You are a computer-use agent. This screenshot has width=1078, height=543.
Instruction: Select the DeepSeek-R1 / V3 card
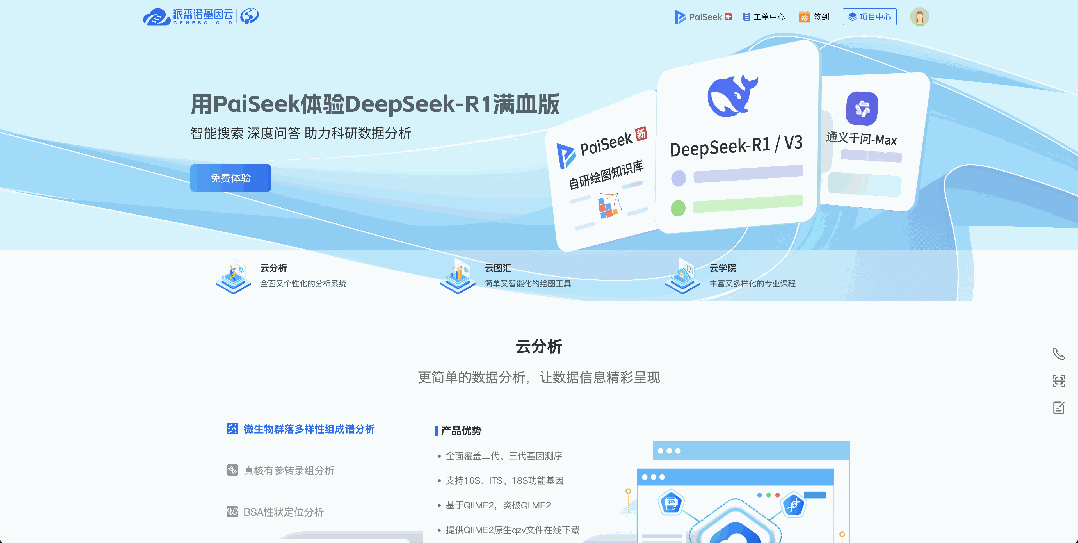point(736,140)
